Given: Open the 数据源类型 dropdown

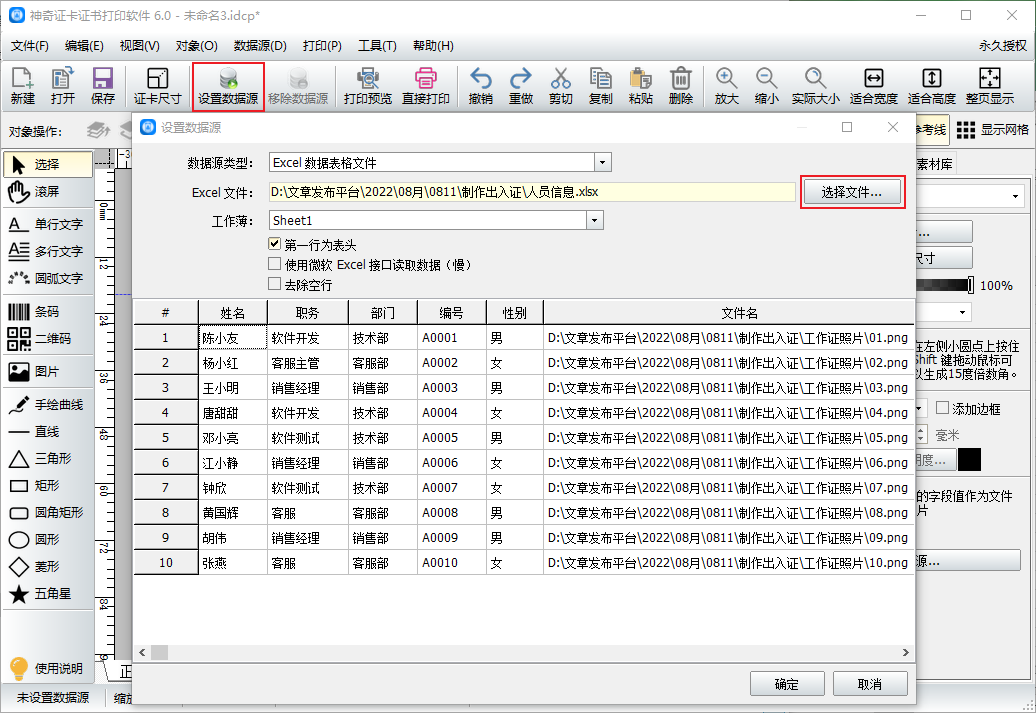Looking at the screenshot, I should [x=602, y=162].
